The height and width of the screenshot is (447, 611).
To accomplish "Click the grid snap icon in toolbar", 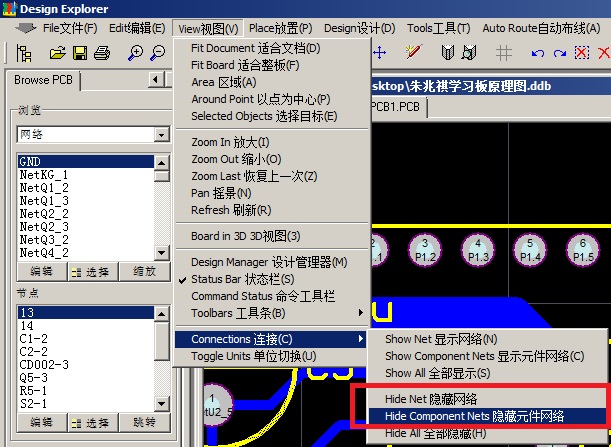I will [x=504, y=52].
